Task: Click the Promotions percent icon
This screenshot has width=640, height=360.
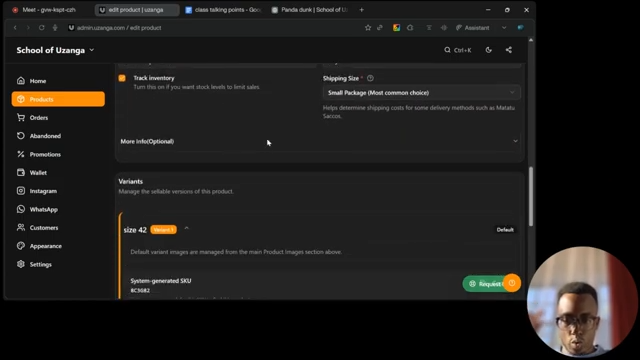Action: pos(21,154)
